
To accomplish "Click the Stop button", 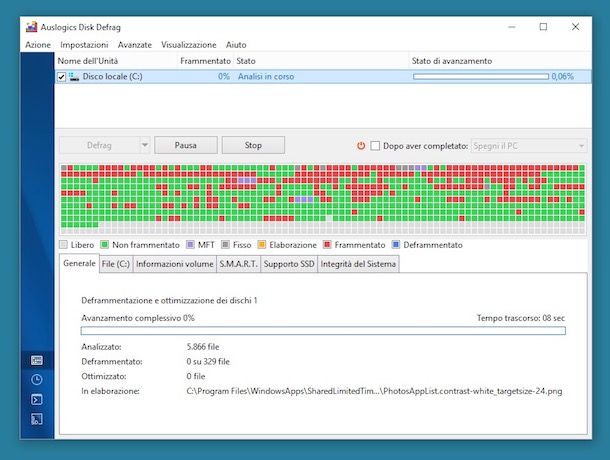I will click(253, 145).
